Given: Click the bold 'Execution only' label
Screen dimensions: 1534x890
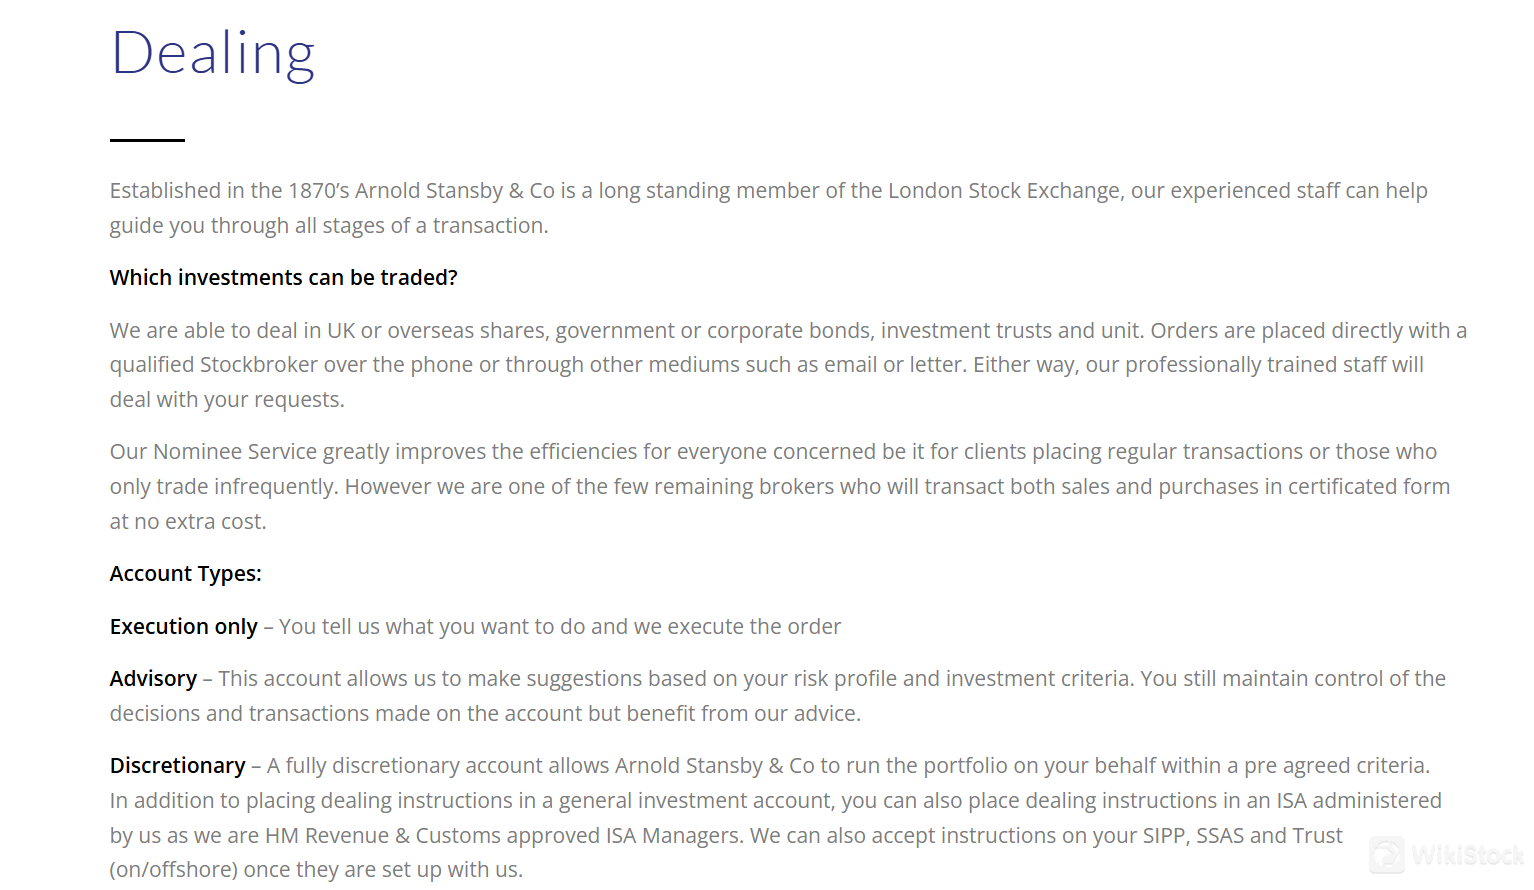Looking at the screenshot, I should click(x=184, y=627).
